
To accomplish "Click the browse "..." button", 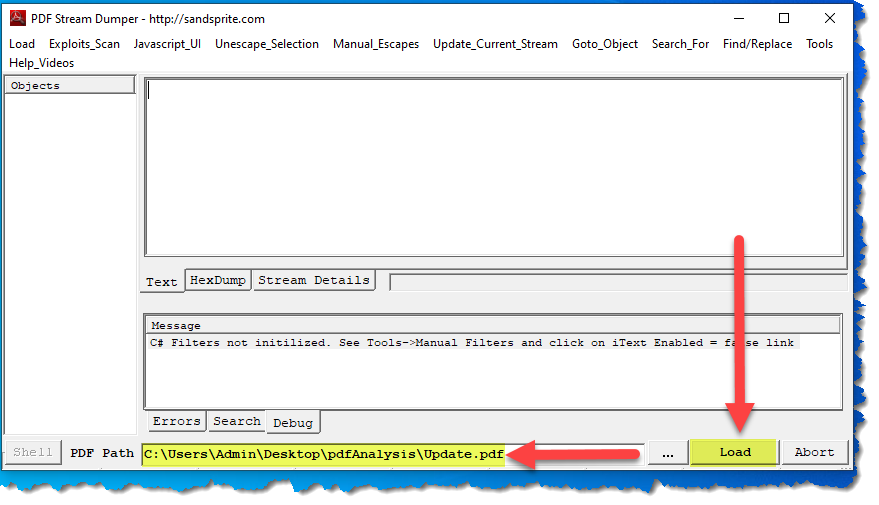I will pos(666,452).
